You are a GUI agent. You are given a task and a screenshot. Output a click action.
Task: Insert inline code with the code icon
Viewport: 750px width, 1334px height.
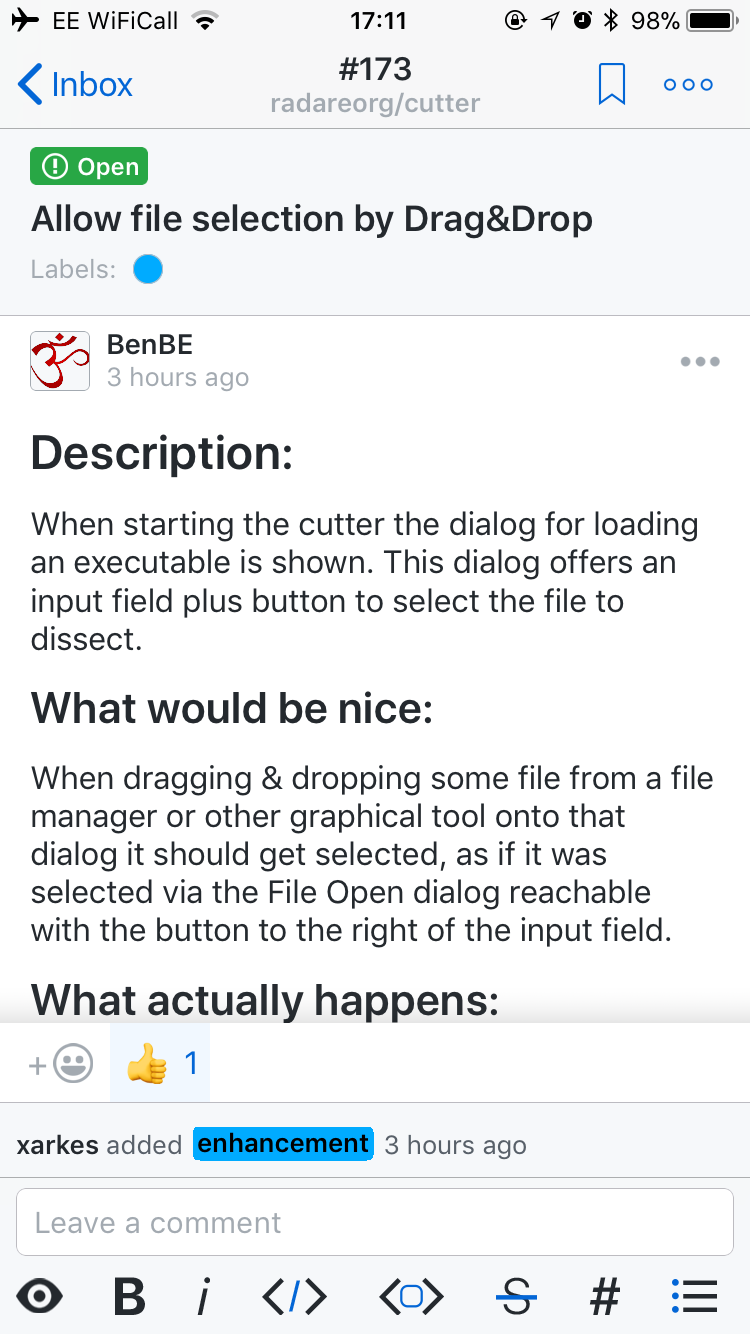coord(292,1296)
